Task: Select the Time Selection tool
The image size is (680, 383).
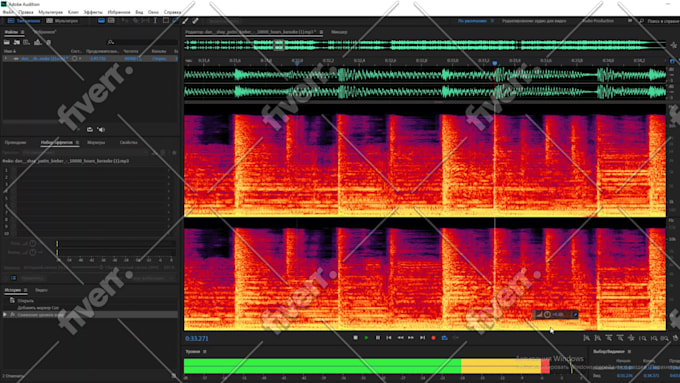Action: (155, 20)
